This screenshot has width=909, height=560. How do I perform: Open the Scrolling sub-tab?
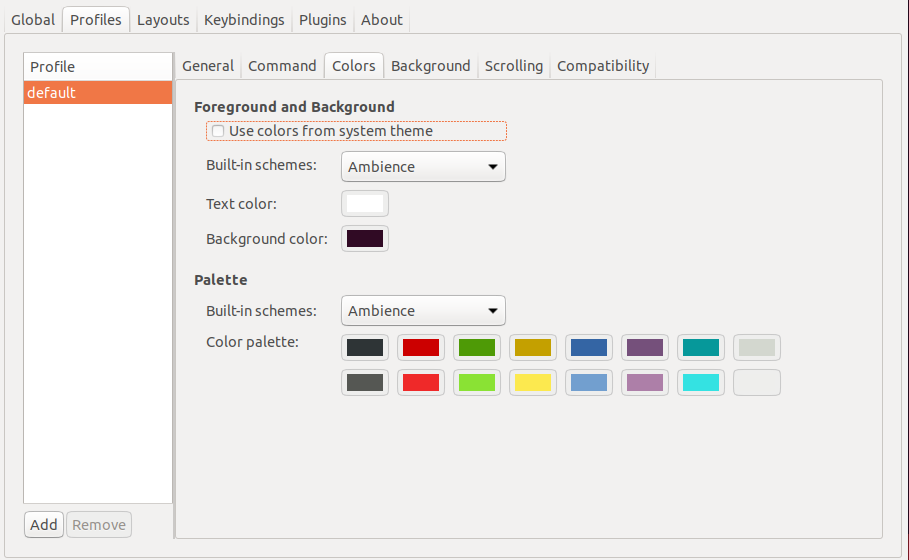tap(514, 66)
